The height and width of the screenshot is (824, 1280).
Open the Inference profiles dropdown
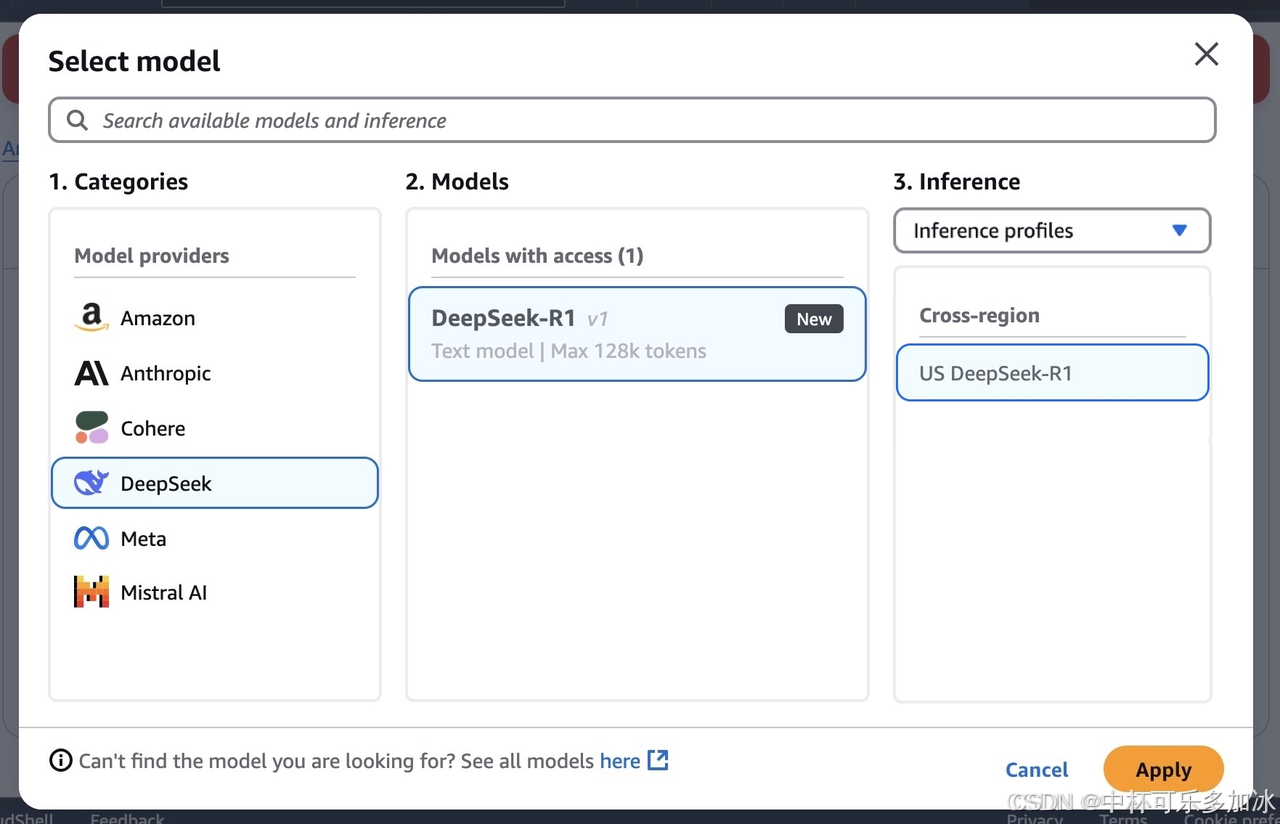pos(1052,230)
